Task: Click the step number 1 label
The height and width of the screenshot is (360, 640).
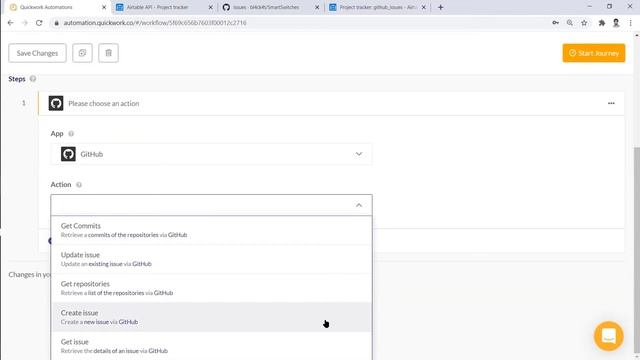Action: coord(24,103)
